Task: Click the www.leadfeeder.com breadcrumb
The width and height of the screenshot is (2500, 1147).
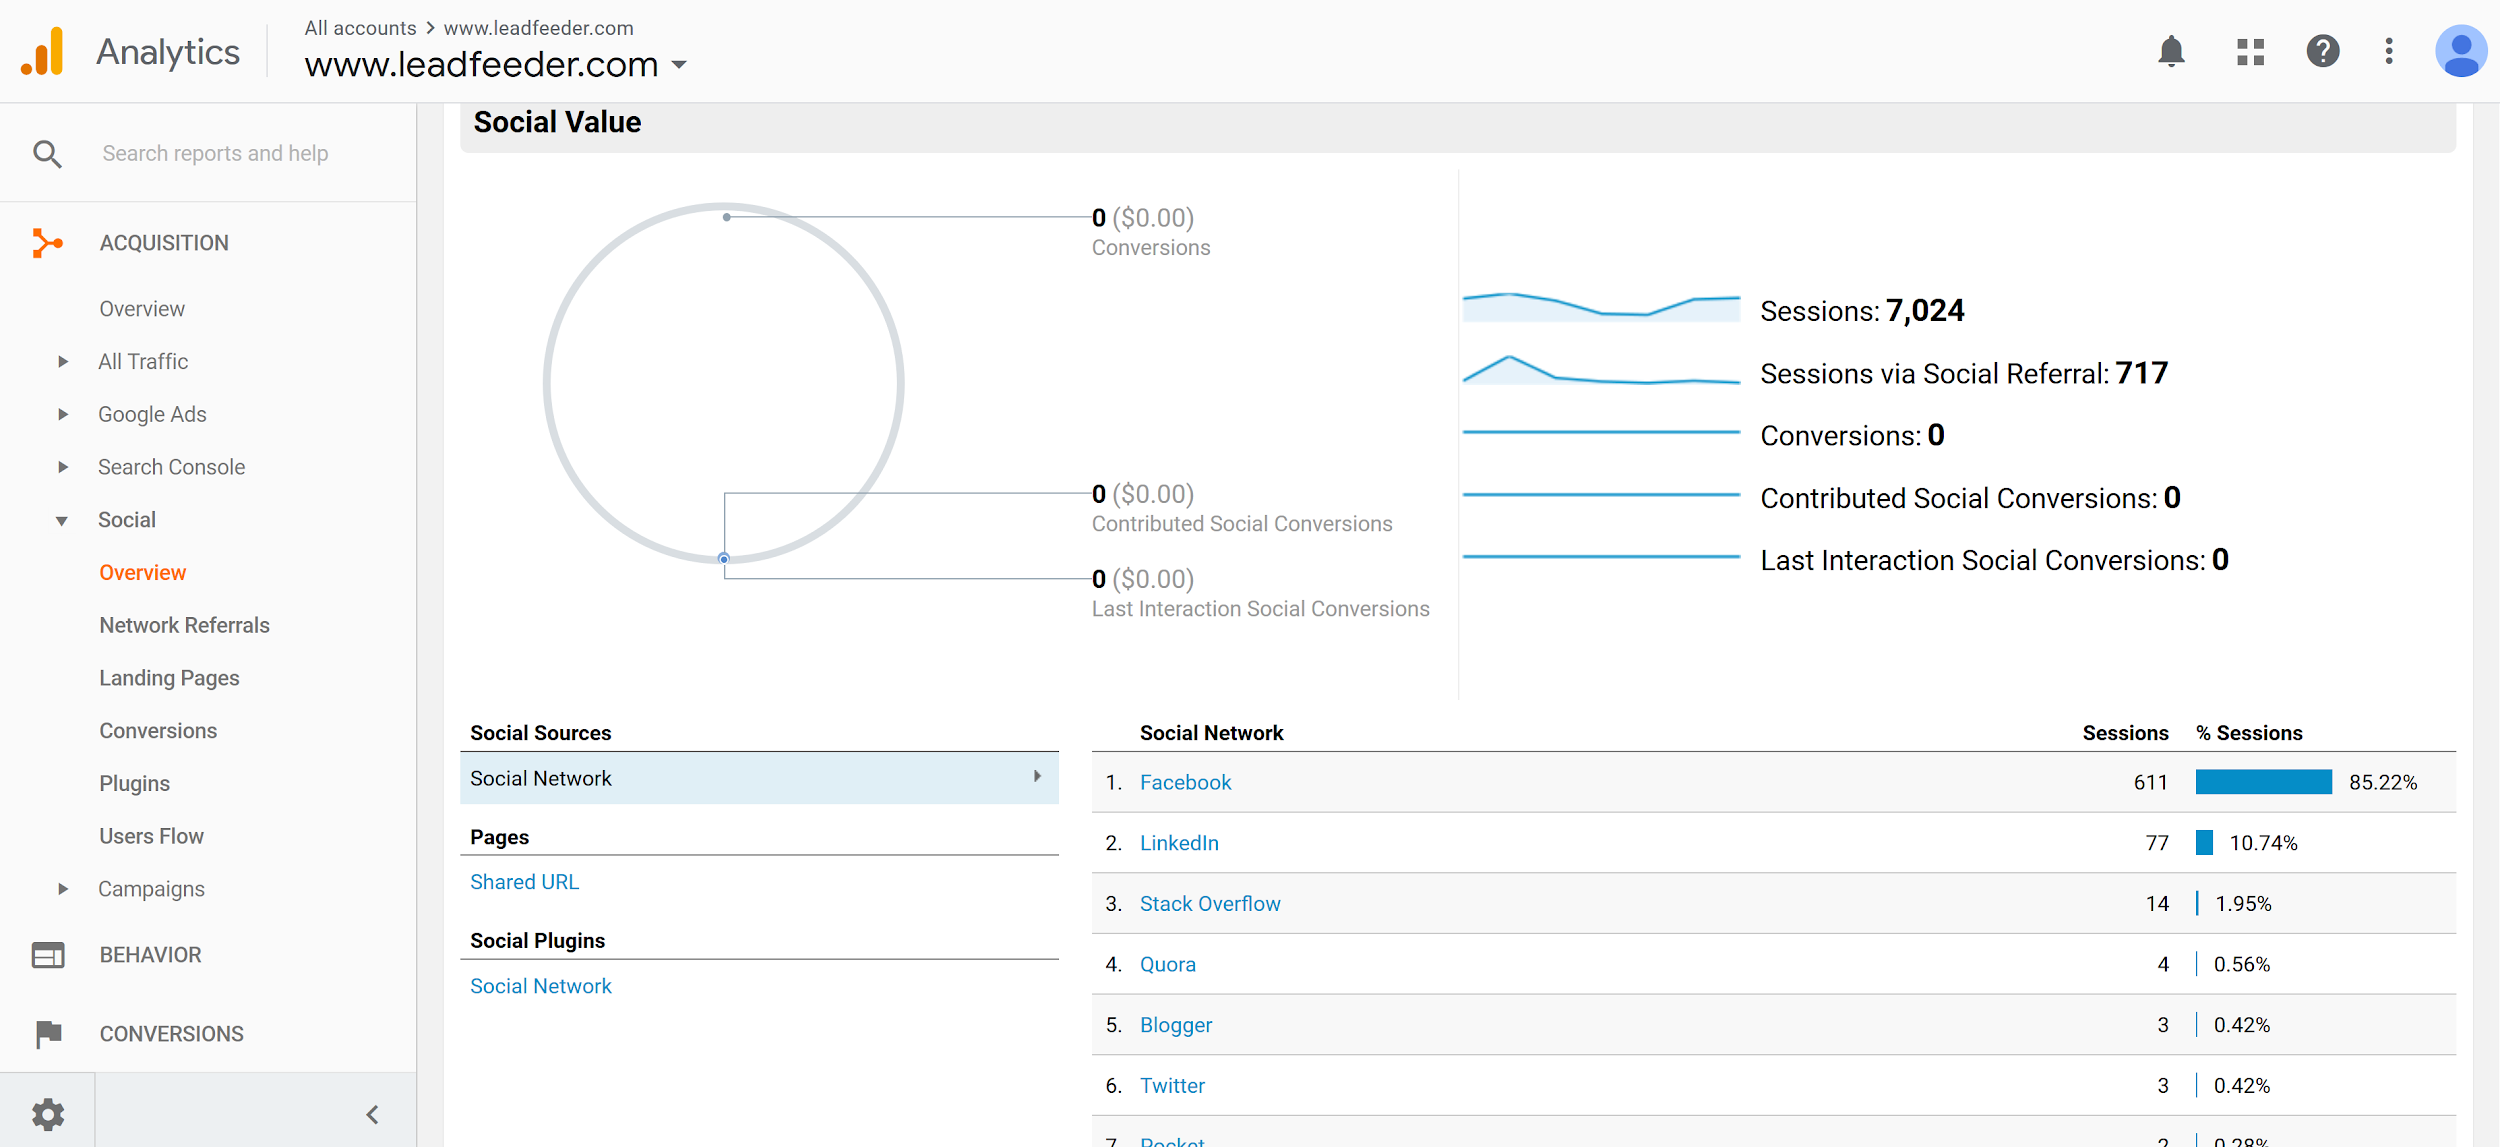Action: [538, 28]
